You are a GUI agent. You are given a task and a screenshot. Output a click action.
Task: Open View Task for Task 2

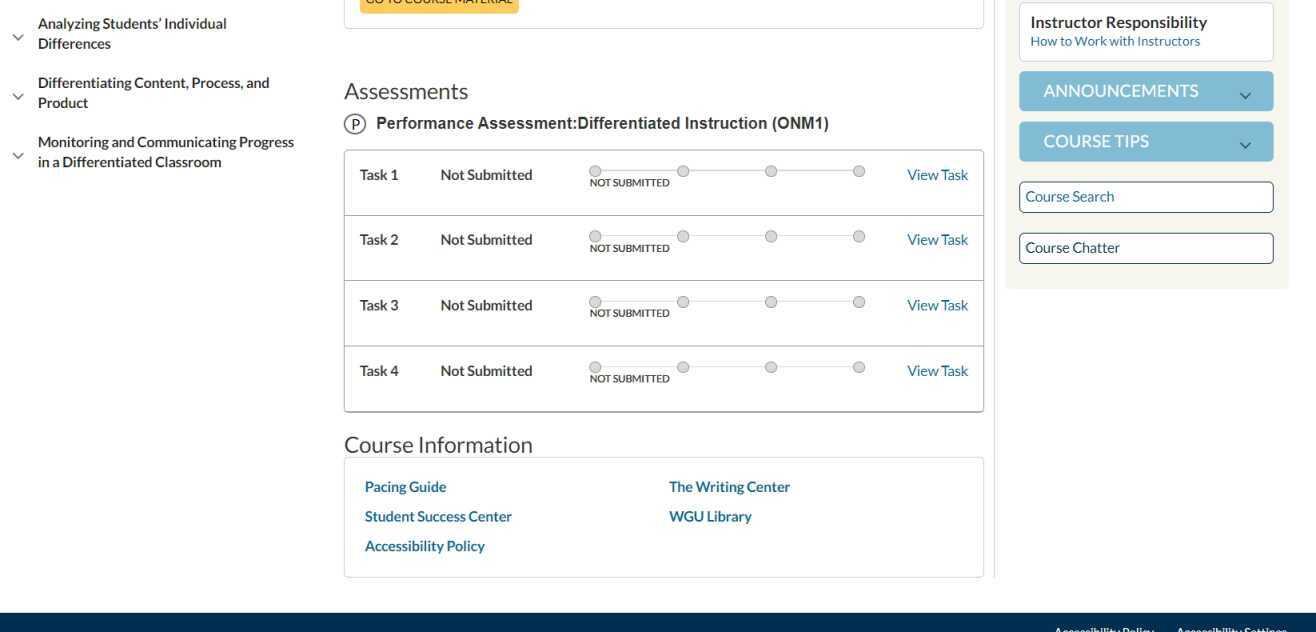(x=937, y=240)
